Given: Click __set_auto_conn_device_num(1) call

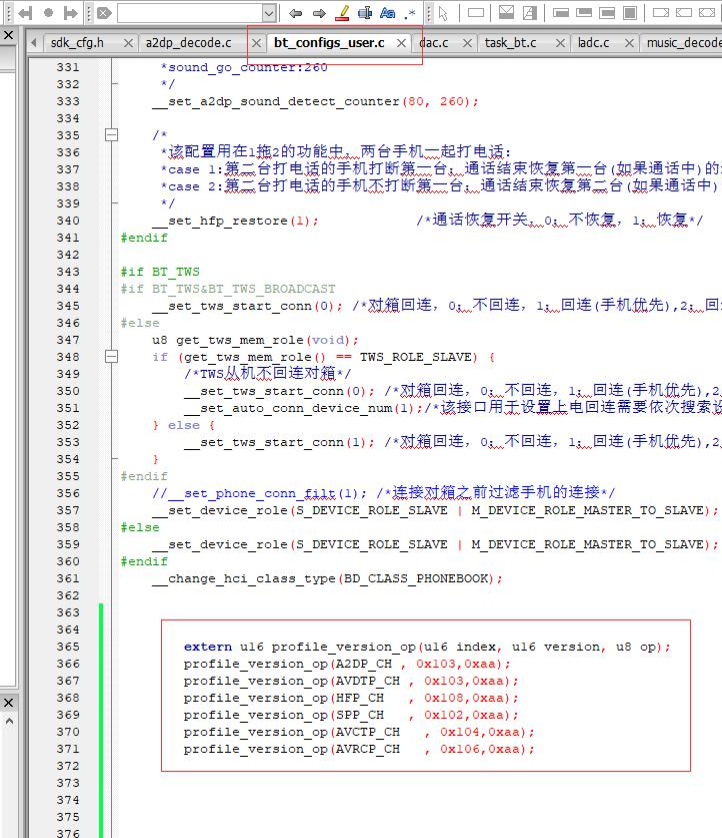Looking at the screenshot, I should (304, 408).
